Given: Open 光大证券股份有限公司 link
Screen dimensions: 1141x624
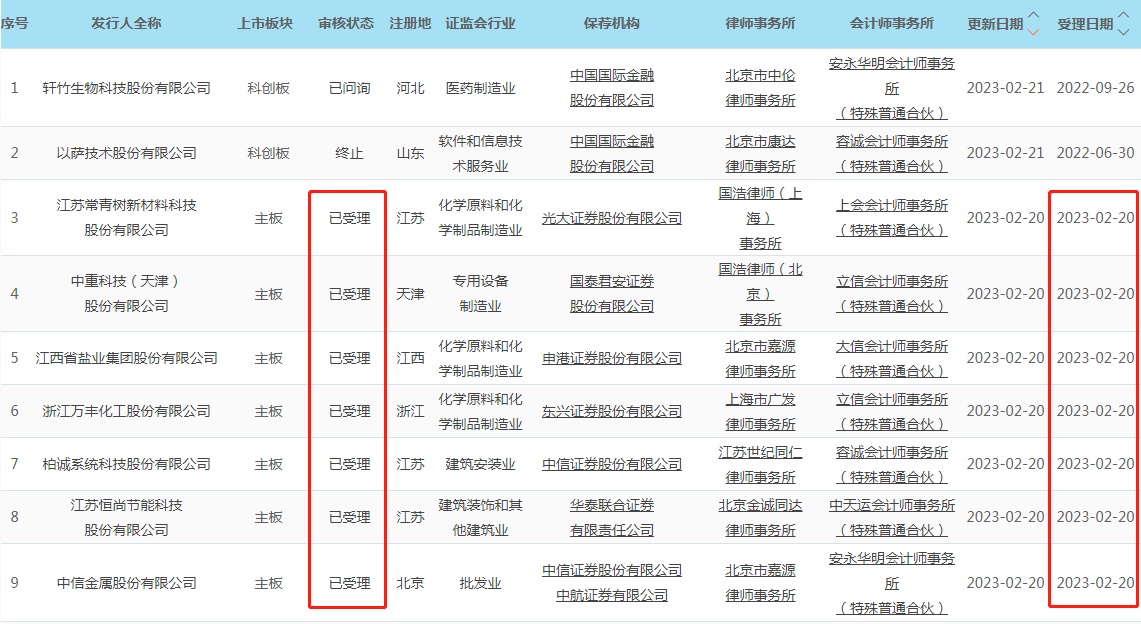Looking at the screenshot, I should pyautogui.click(x=612, y=218).
